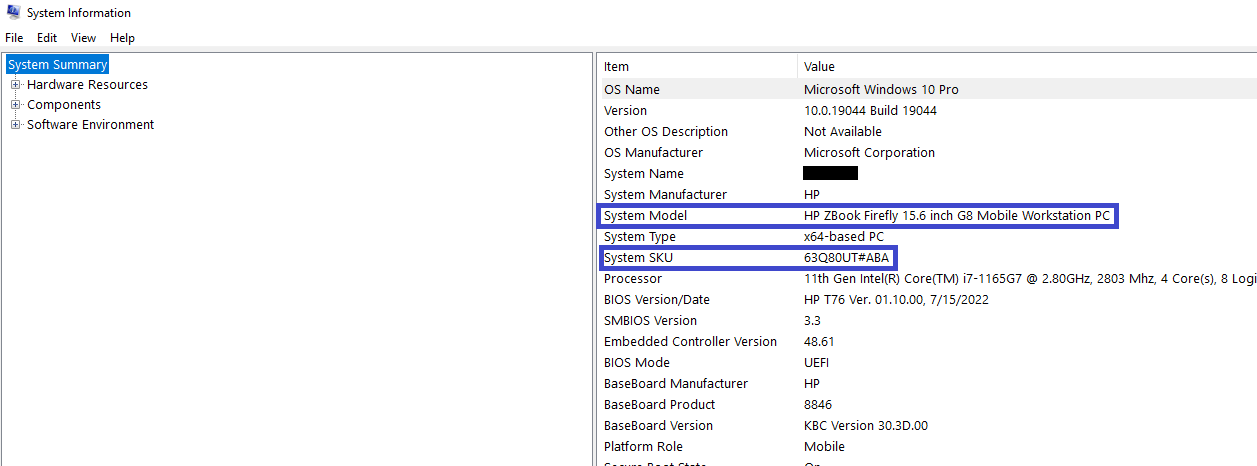Select the BIOS Version/Date row

[657, 300]
